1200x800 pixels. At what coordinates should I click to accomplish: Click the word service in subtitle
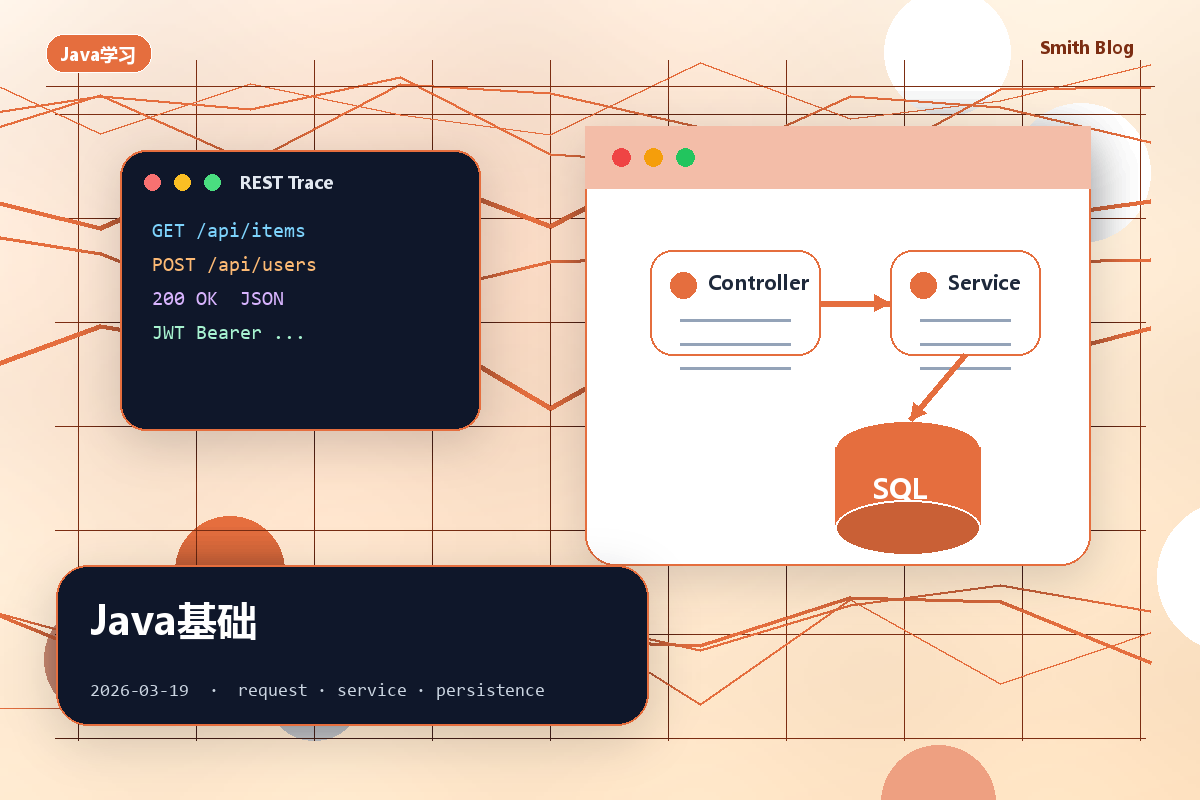click(372, 690)
